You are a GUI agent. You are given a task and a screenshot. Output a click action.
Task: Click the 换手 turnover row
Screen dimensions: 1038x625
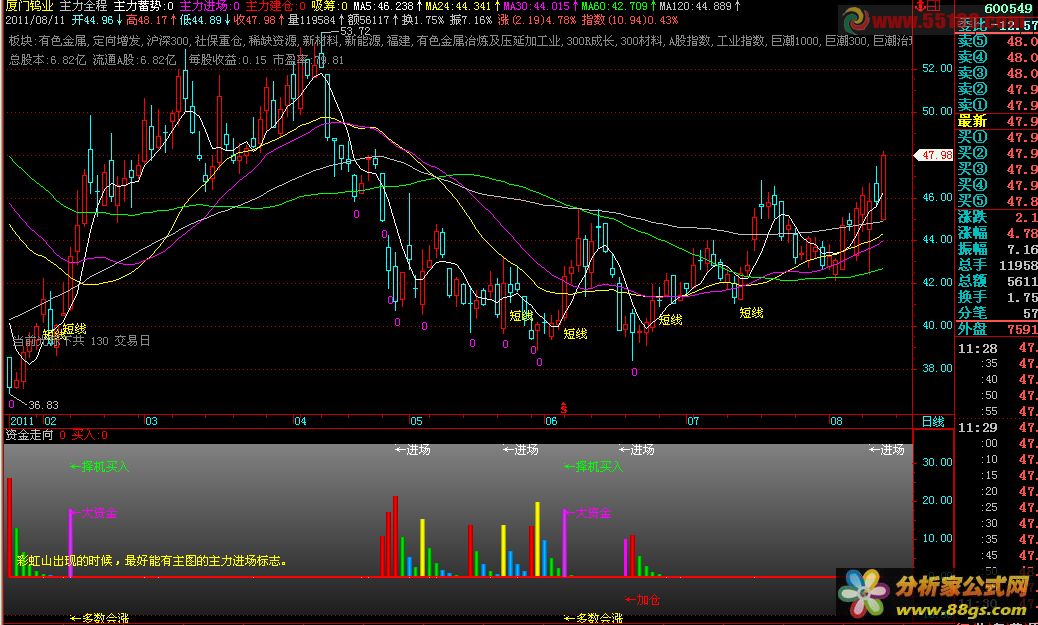(x=997, y=297)
